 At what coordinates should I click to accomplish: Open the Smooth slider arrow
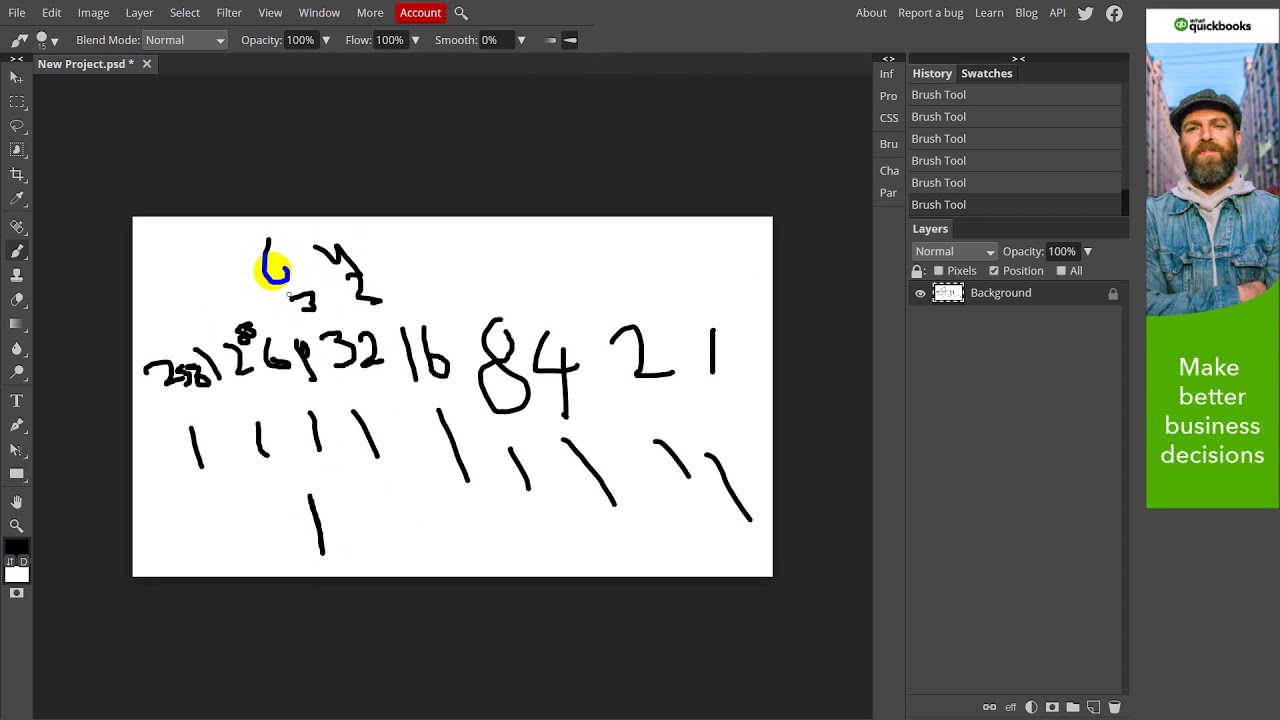pos(521,40)
